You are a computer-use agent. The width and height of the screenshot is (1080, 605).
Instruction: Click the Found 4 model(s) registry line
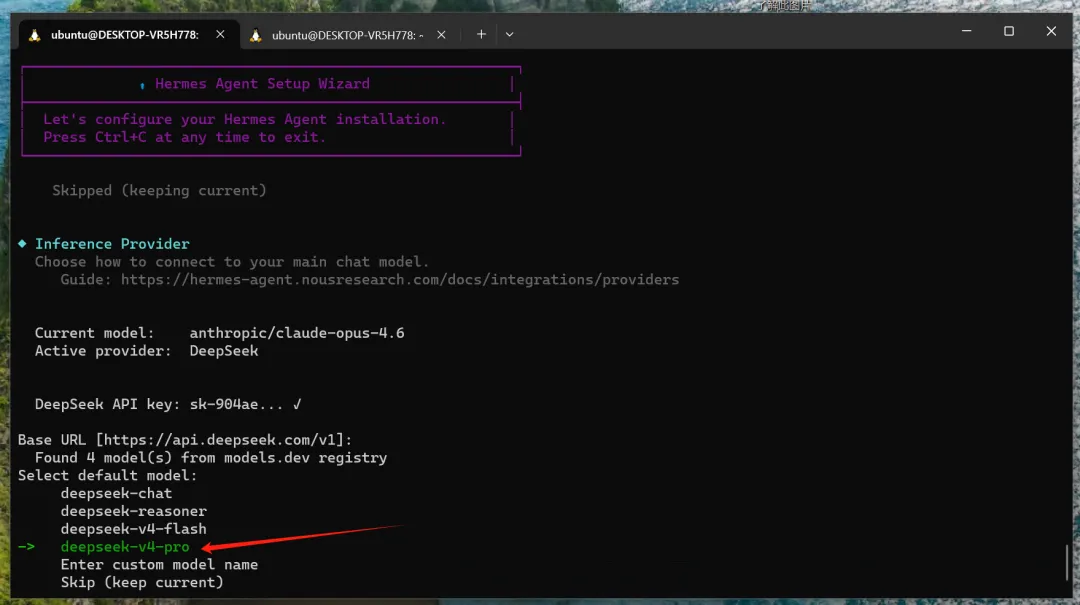(x=211, y=458)
